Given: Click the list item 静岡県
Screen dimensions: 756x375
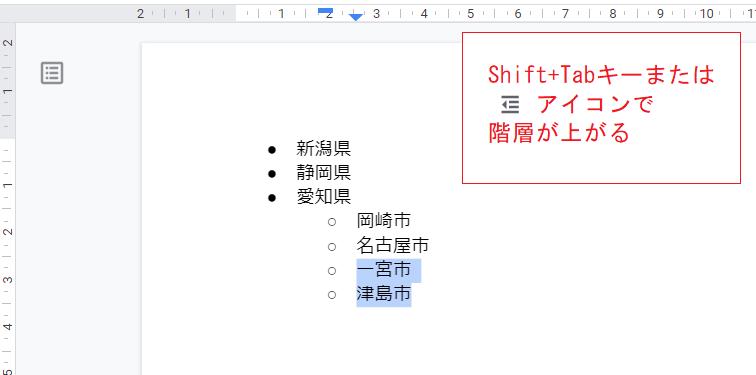Looking at the screenshot, I should click(324, 173).
